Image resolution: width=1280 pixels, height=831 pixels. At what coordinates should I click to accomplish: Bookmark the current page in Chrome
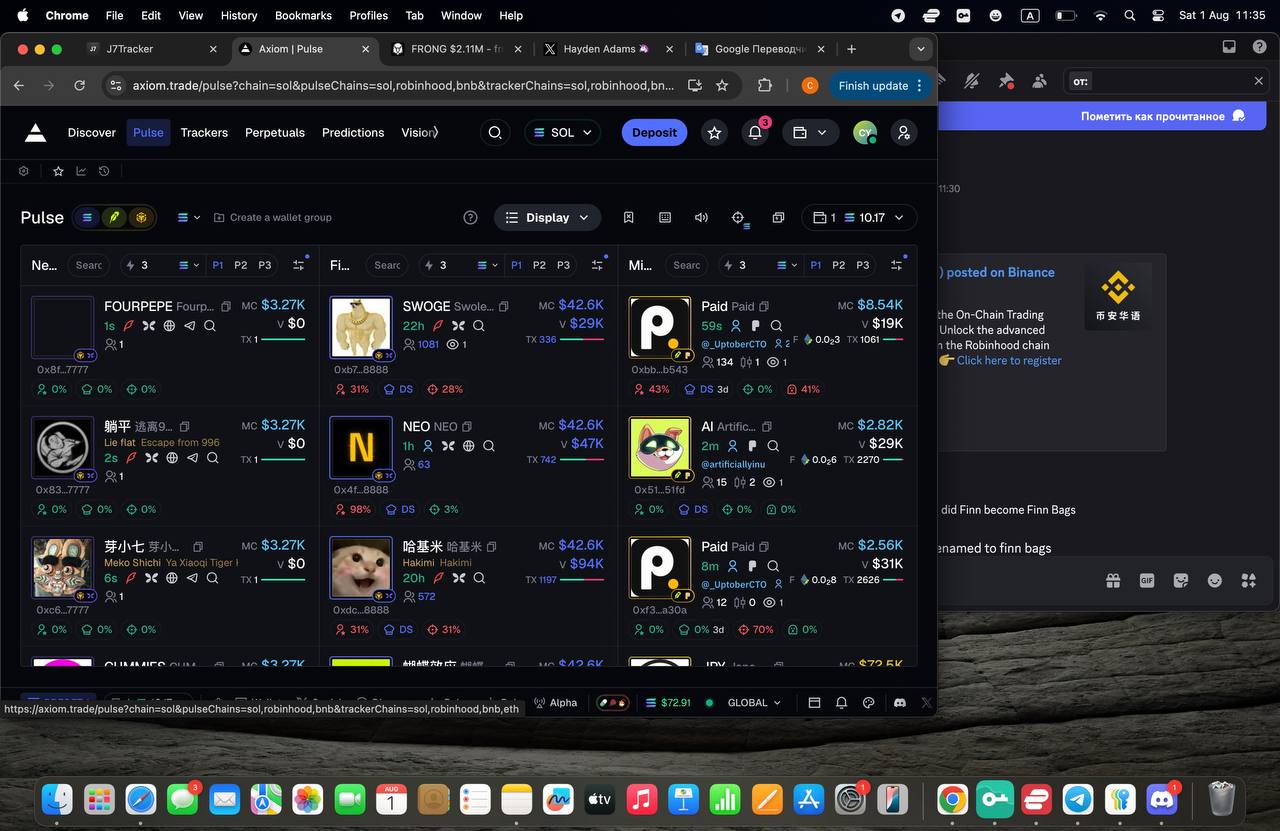tap(722, 86)
